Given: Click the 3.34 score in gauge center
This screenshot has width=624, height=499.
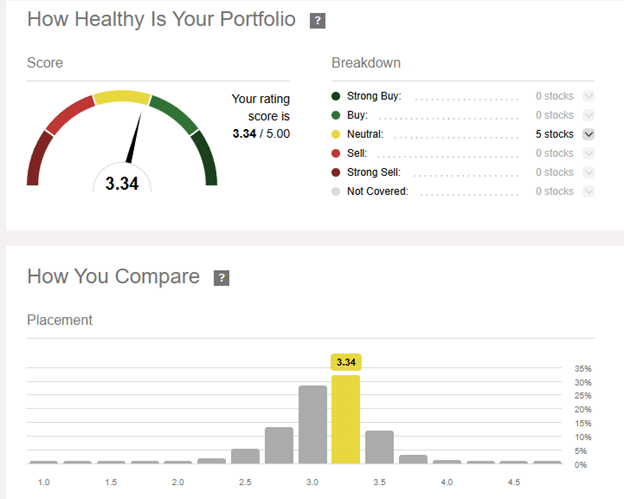Looking at the screenshot, I should [x=122, y=183].
